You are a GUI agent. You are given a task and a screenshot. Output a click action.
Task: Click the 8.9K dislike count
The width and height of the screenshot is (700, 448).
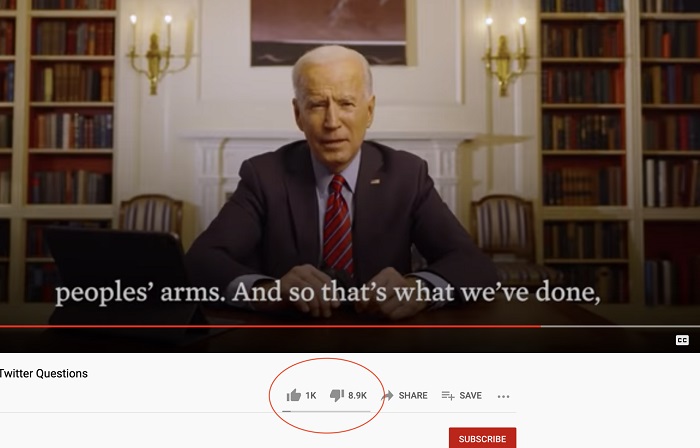(358, 395)
